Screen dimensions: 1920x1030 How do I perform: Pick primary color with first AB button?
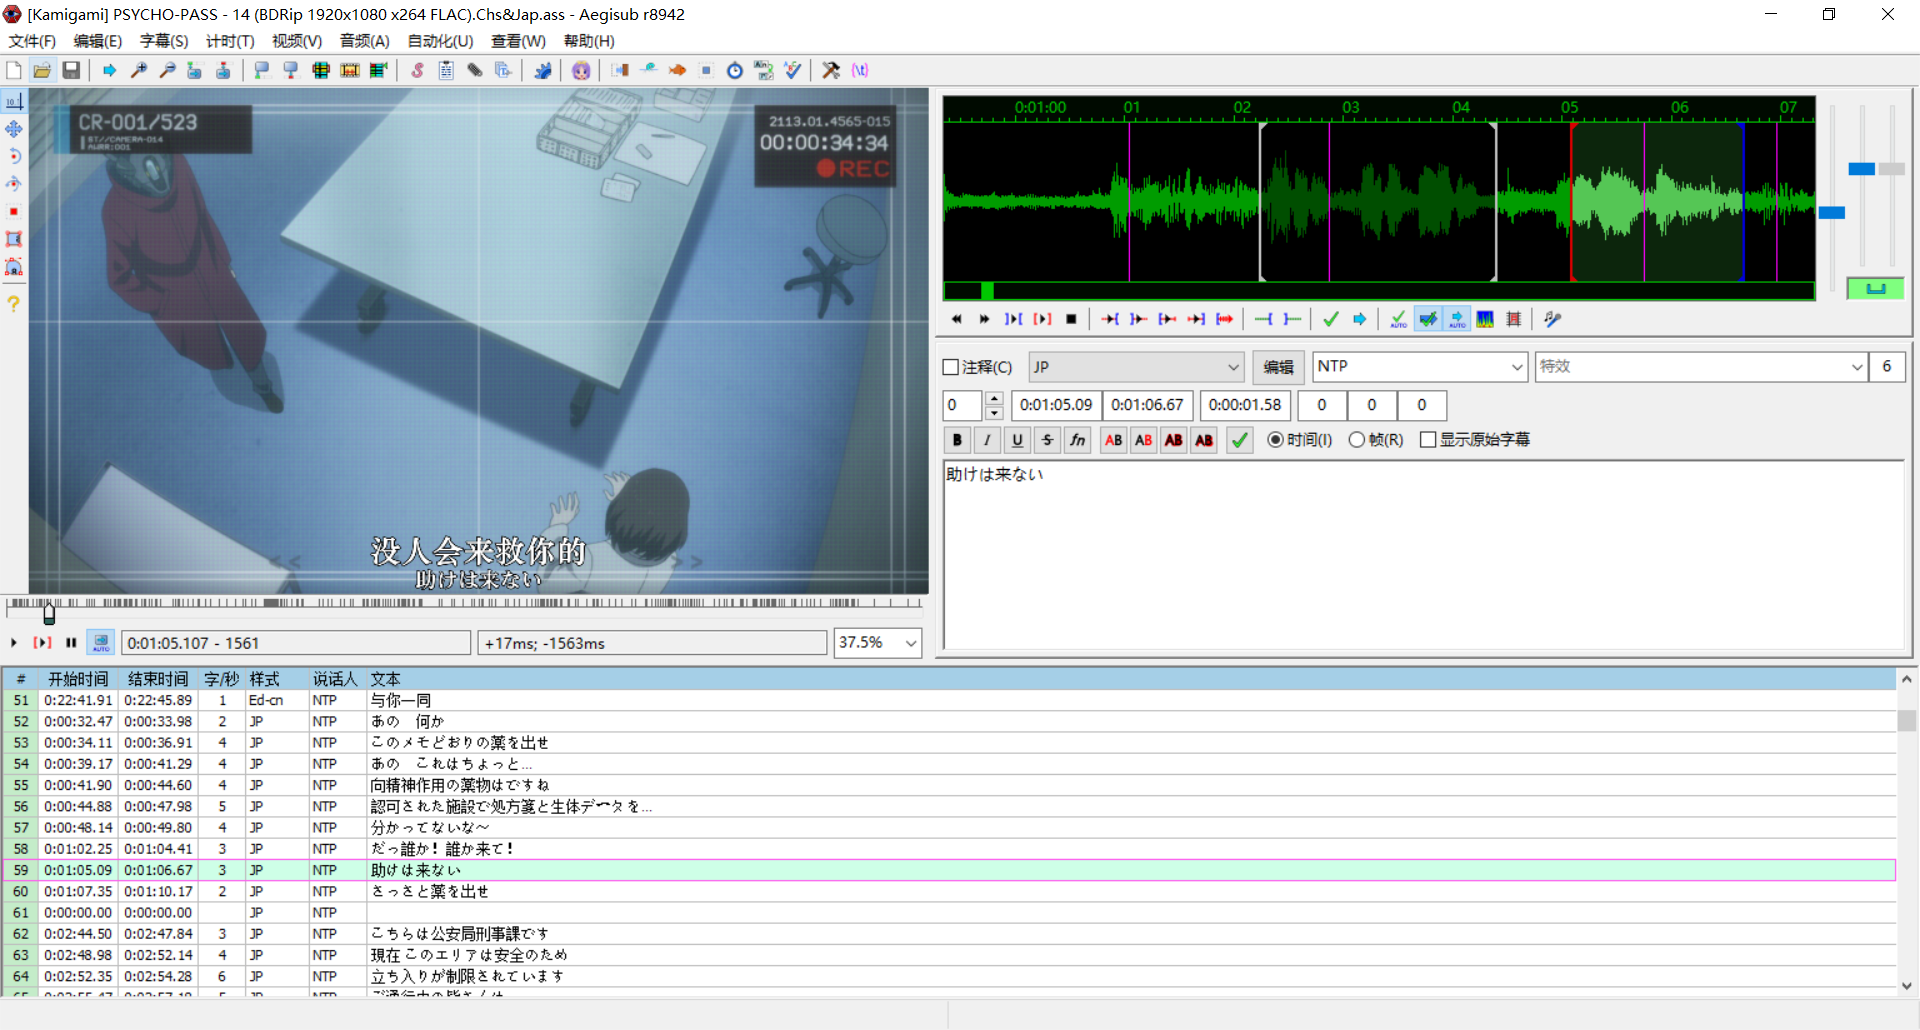pyautogui.click(x=1113, y=440)
